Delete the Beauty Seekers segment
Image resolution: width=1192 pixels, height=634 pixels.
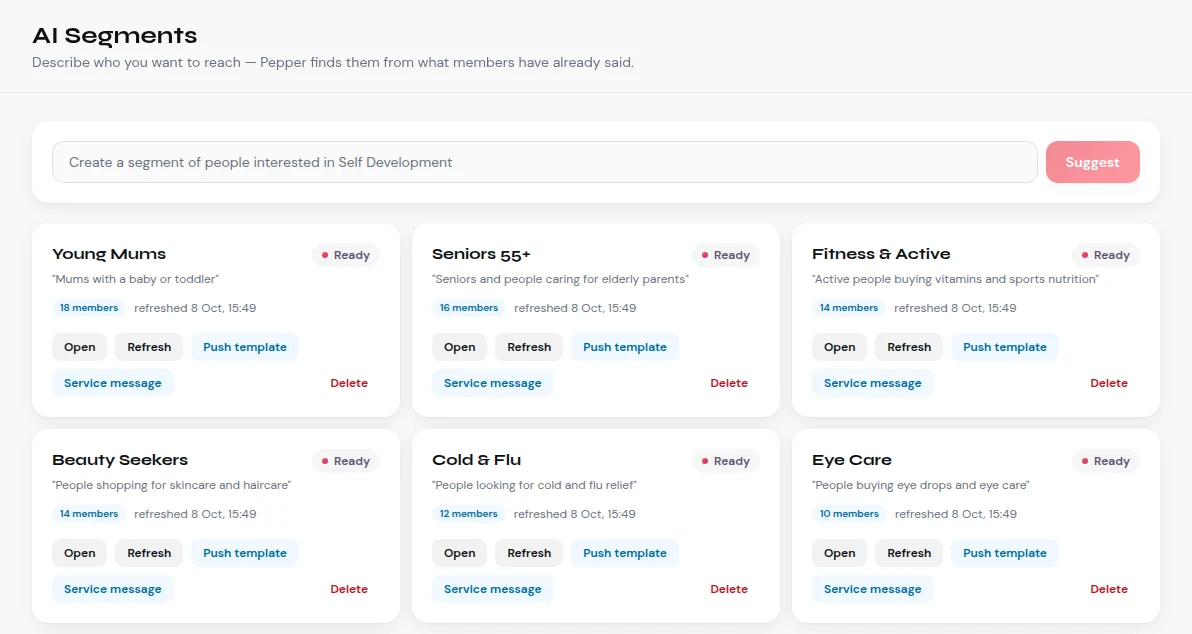[x=349, y=589]
